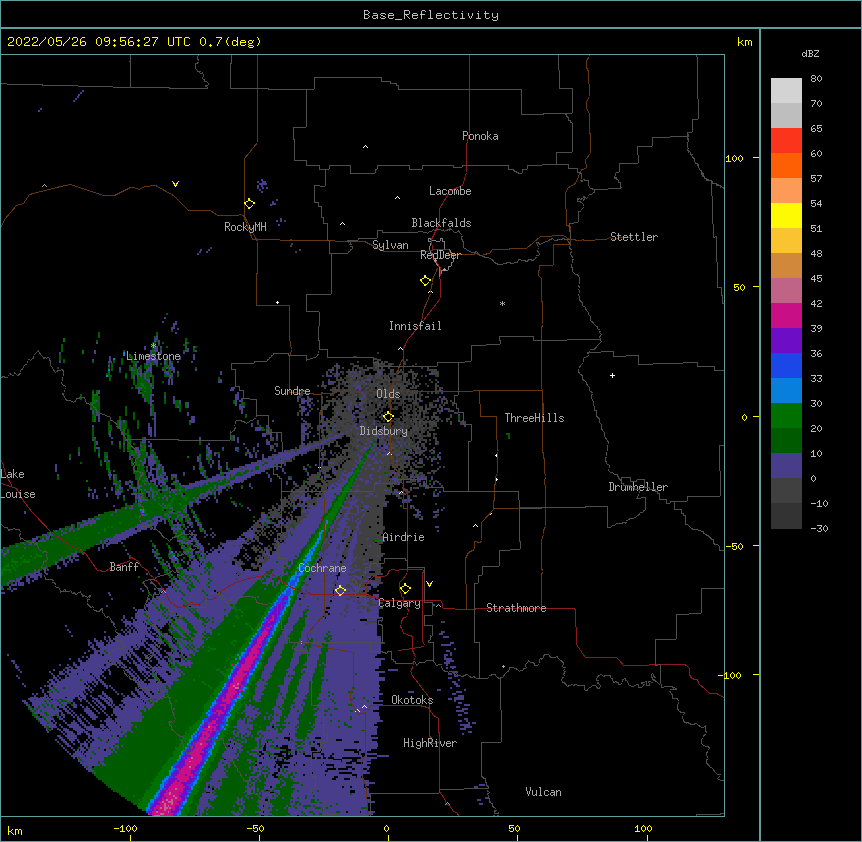Click the km unit label at bottom left
The width and height of the screenshot is (862, 842).
tap(15, 830)
